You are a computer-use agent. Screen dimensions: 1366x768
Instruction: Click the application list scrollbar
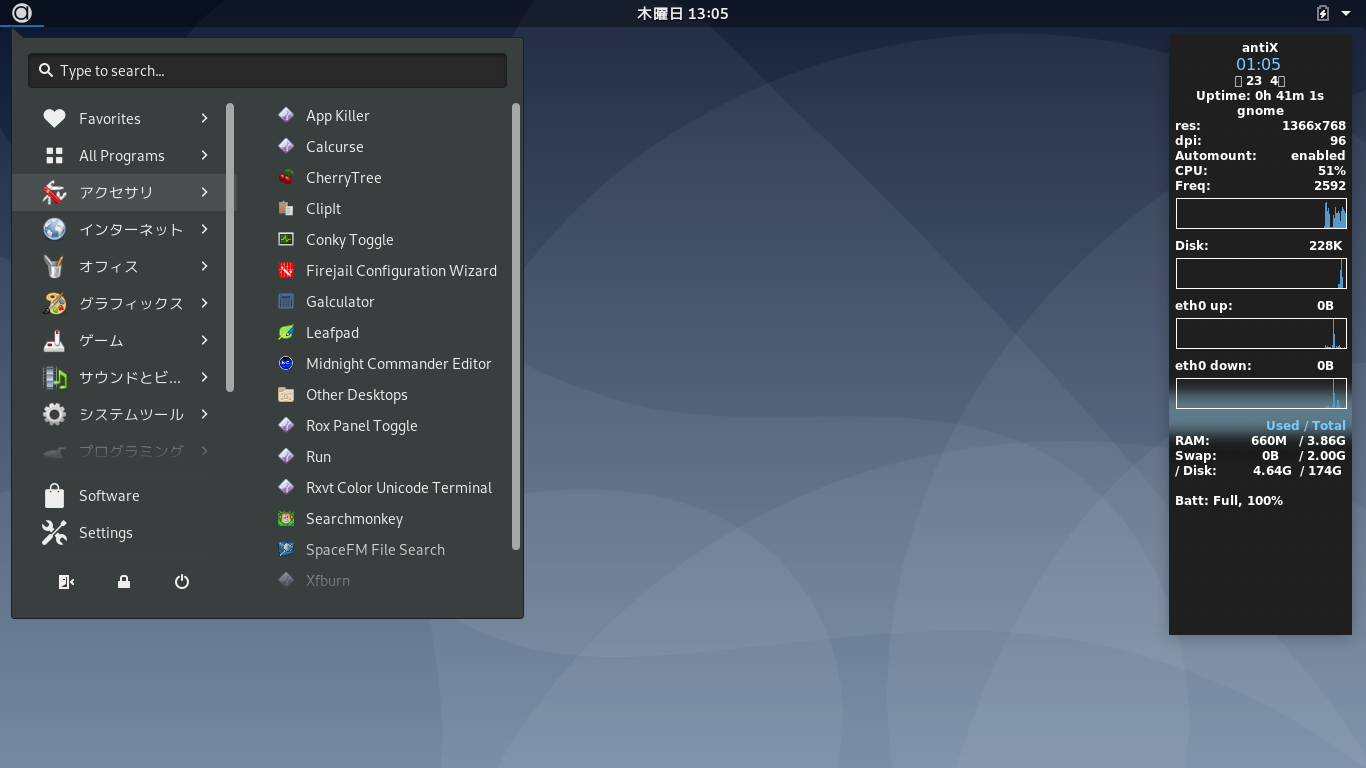click(x=516, y=326)
